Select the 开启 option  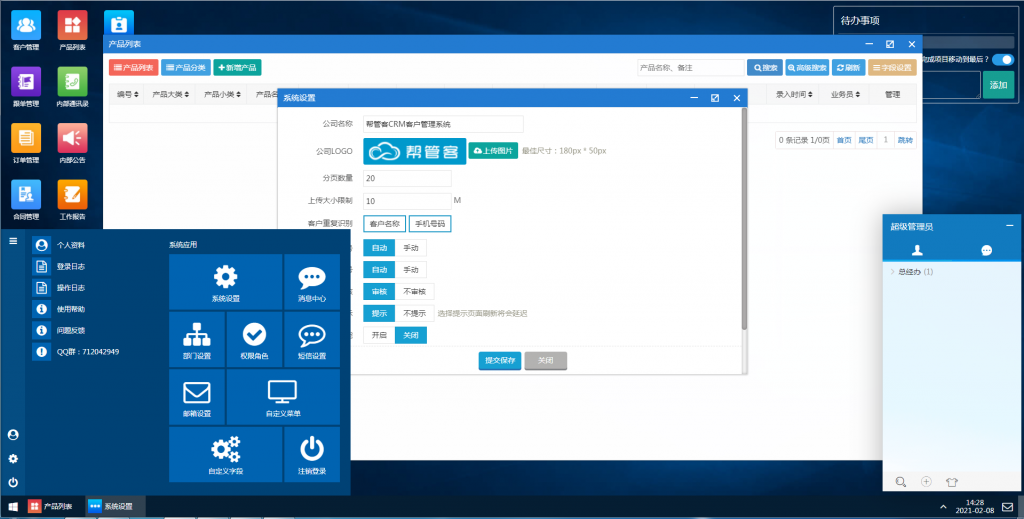click(378, 335)
